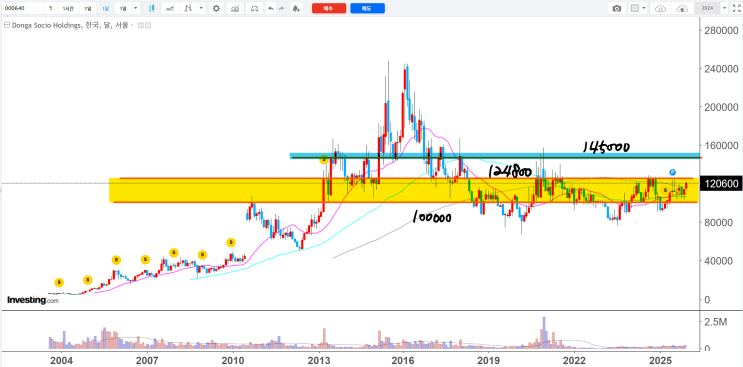Viewport: 743px width, 367px height.
Task: Open the dropdown next to 2024
Action: 724,8
